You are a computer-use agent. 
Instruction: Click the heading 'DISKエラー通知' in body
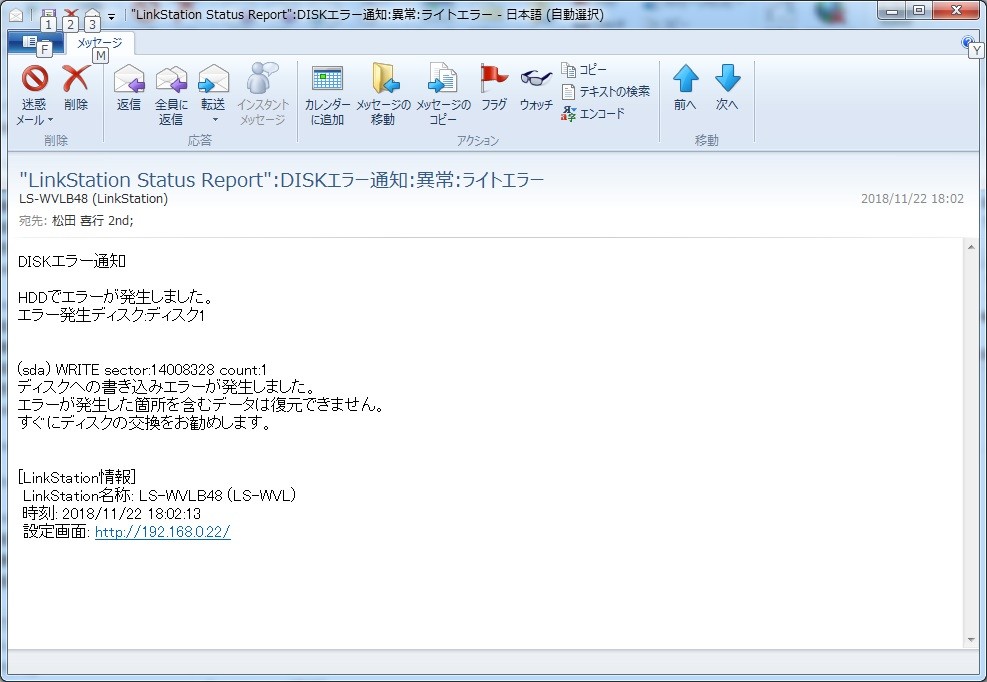(72, 261)
